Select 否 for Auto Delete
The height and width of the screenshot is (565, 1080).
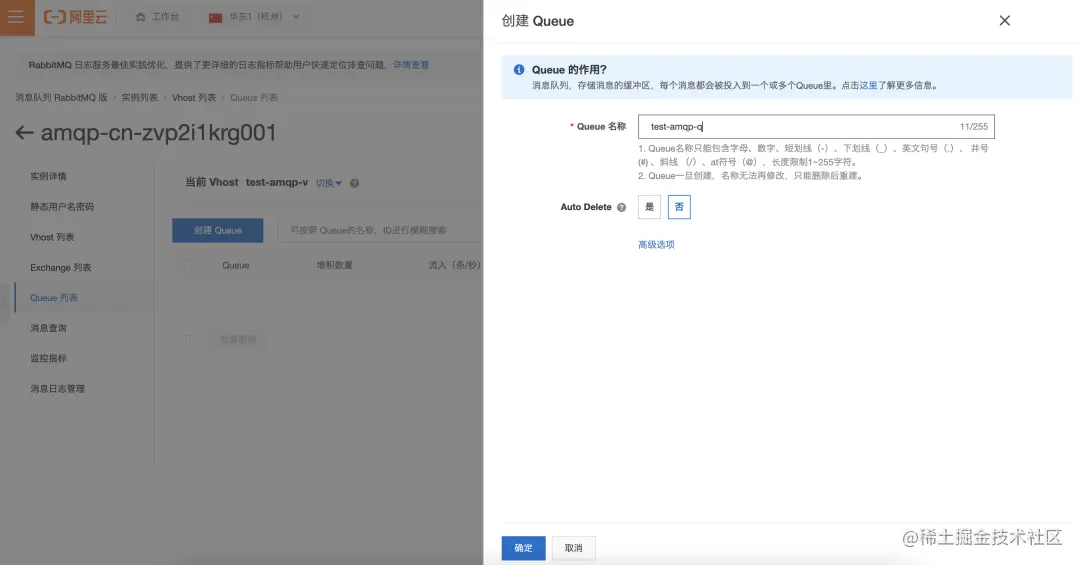pos(679,207)
